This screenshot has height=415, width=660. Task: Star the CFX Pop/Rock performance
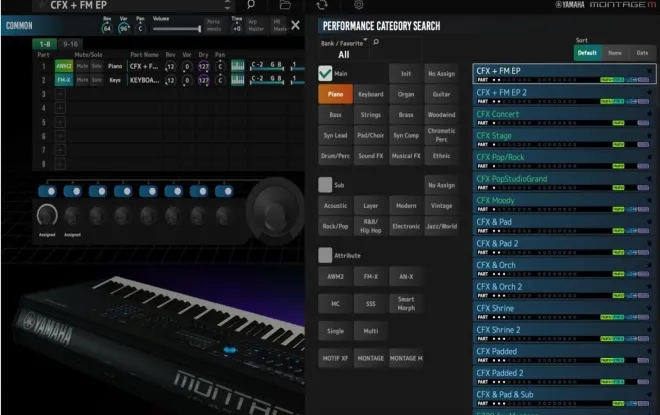point(649,157)
